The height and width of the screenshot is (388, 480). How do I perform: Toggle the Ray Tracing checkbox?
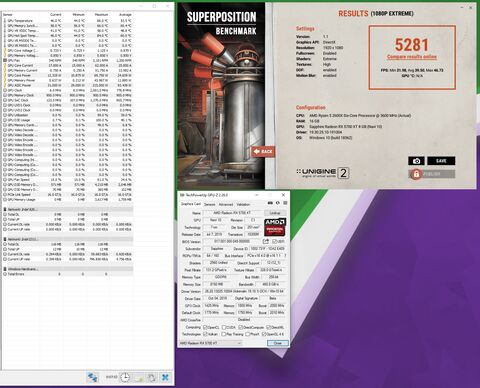(224, 334)
